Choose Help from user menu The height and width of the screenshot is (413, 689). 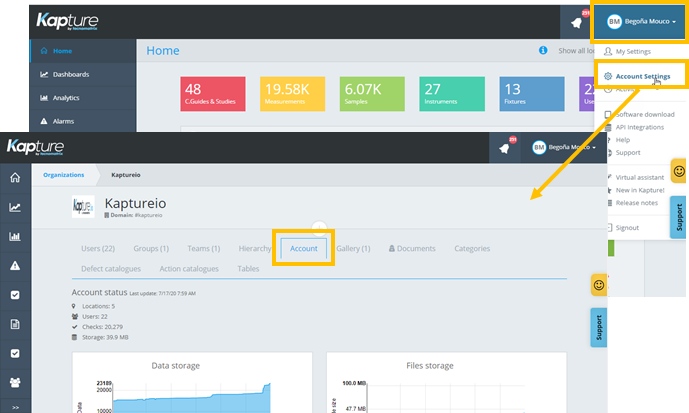[x=622, y=140]
